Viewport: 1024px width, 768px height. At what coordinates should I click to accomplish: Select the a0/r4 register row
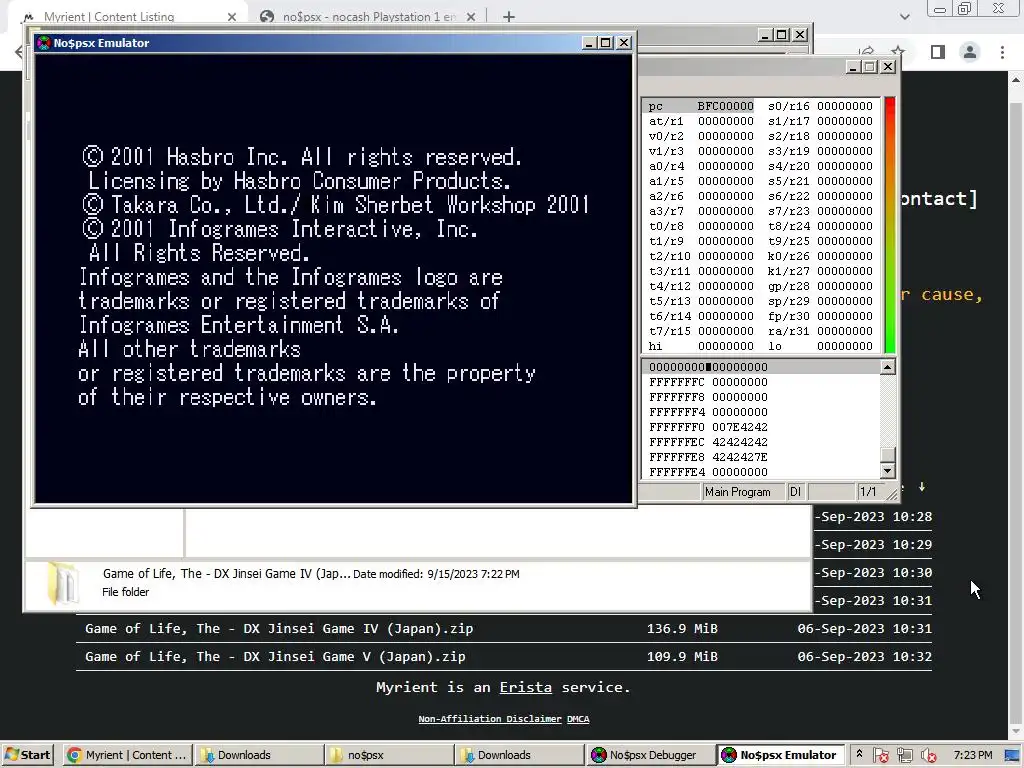click(701, 166)
